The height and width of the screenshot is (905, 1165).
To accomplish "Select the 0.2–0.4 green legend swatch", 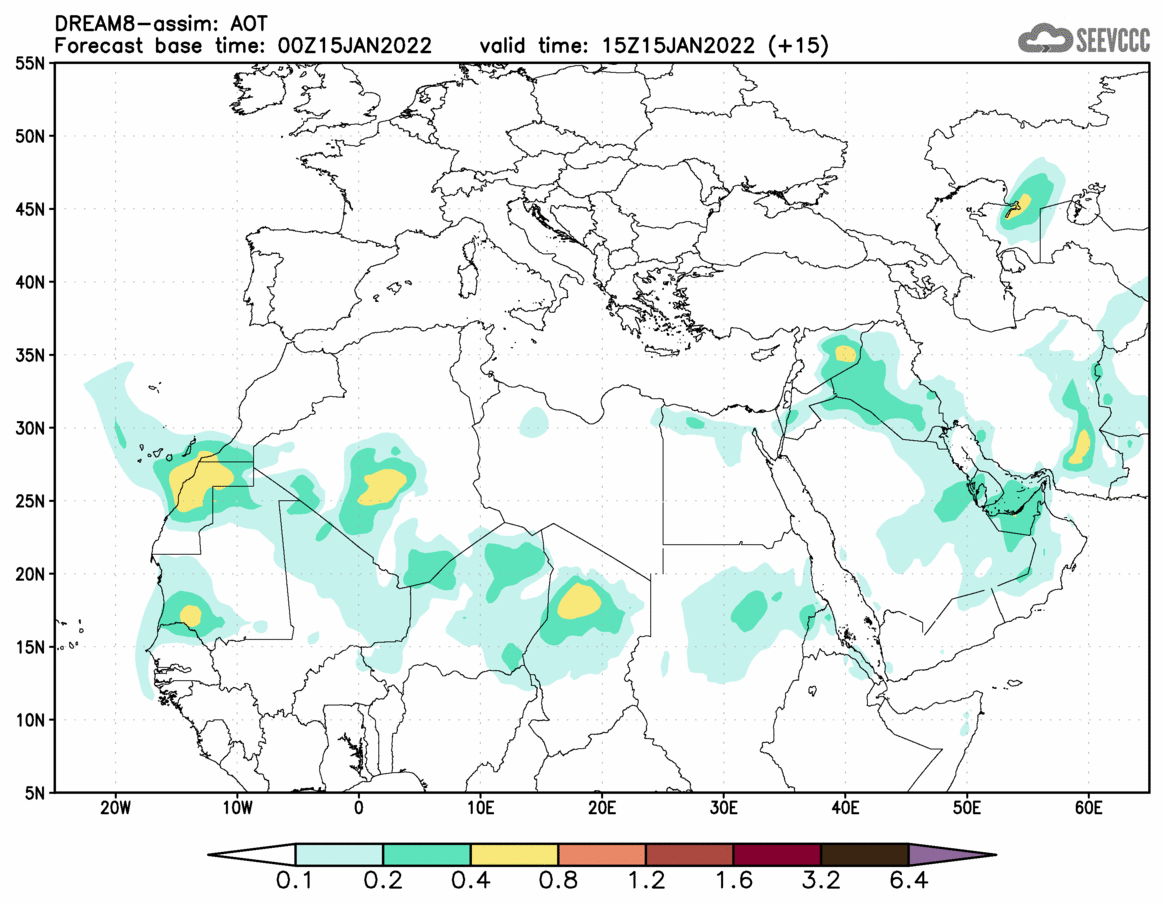I will 426,854.
